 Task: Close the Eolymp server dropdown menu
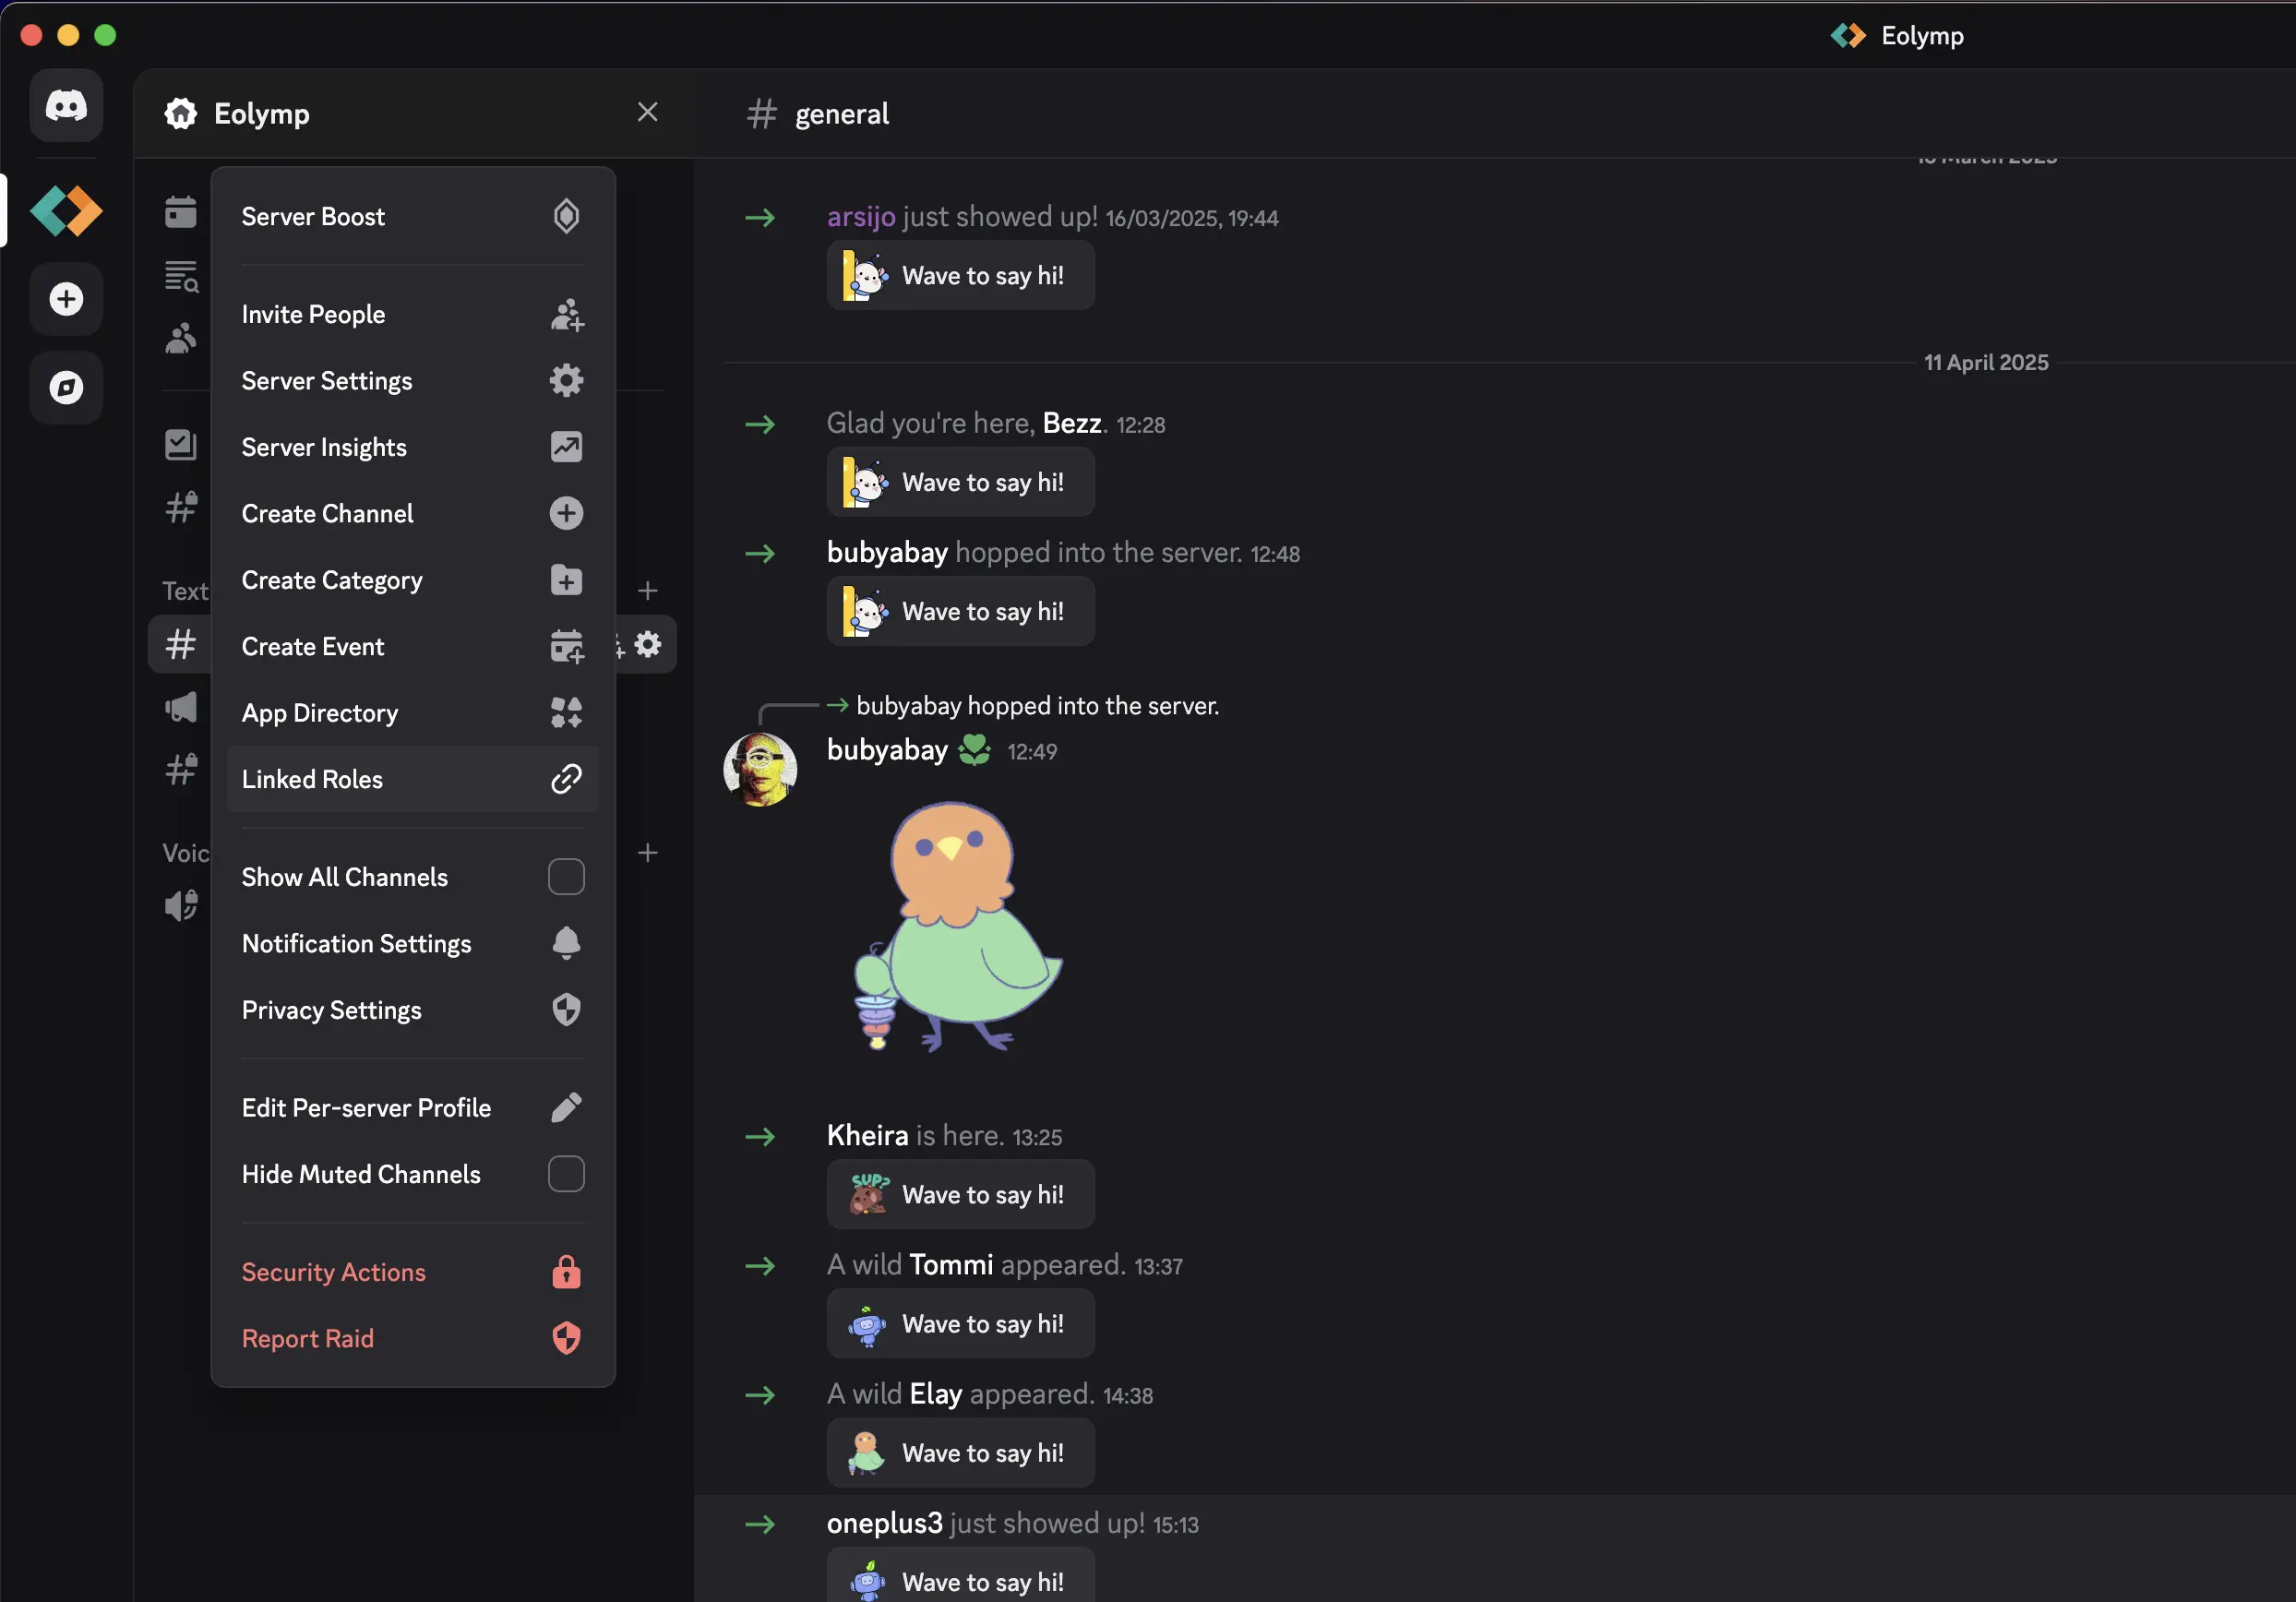point(647,112)
